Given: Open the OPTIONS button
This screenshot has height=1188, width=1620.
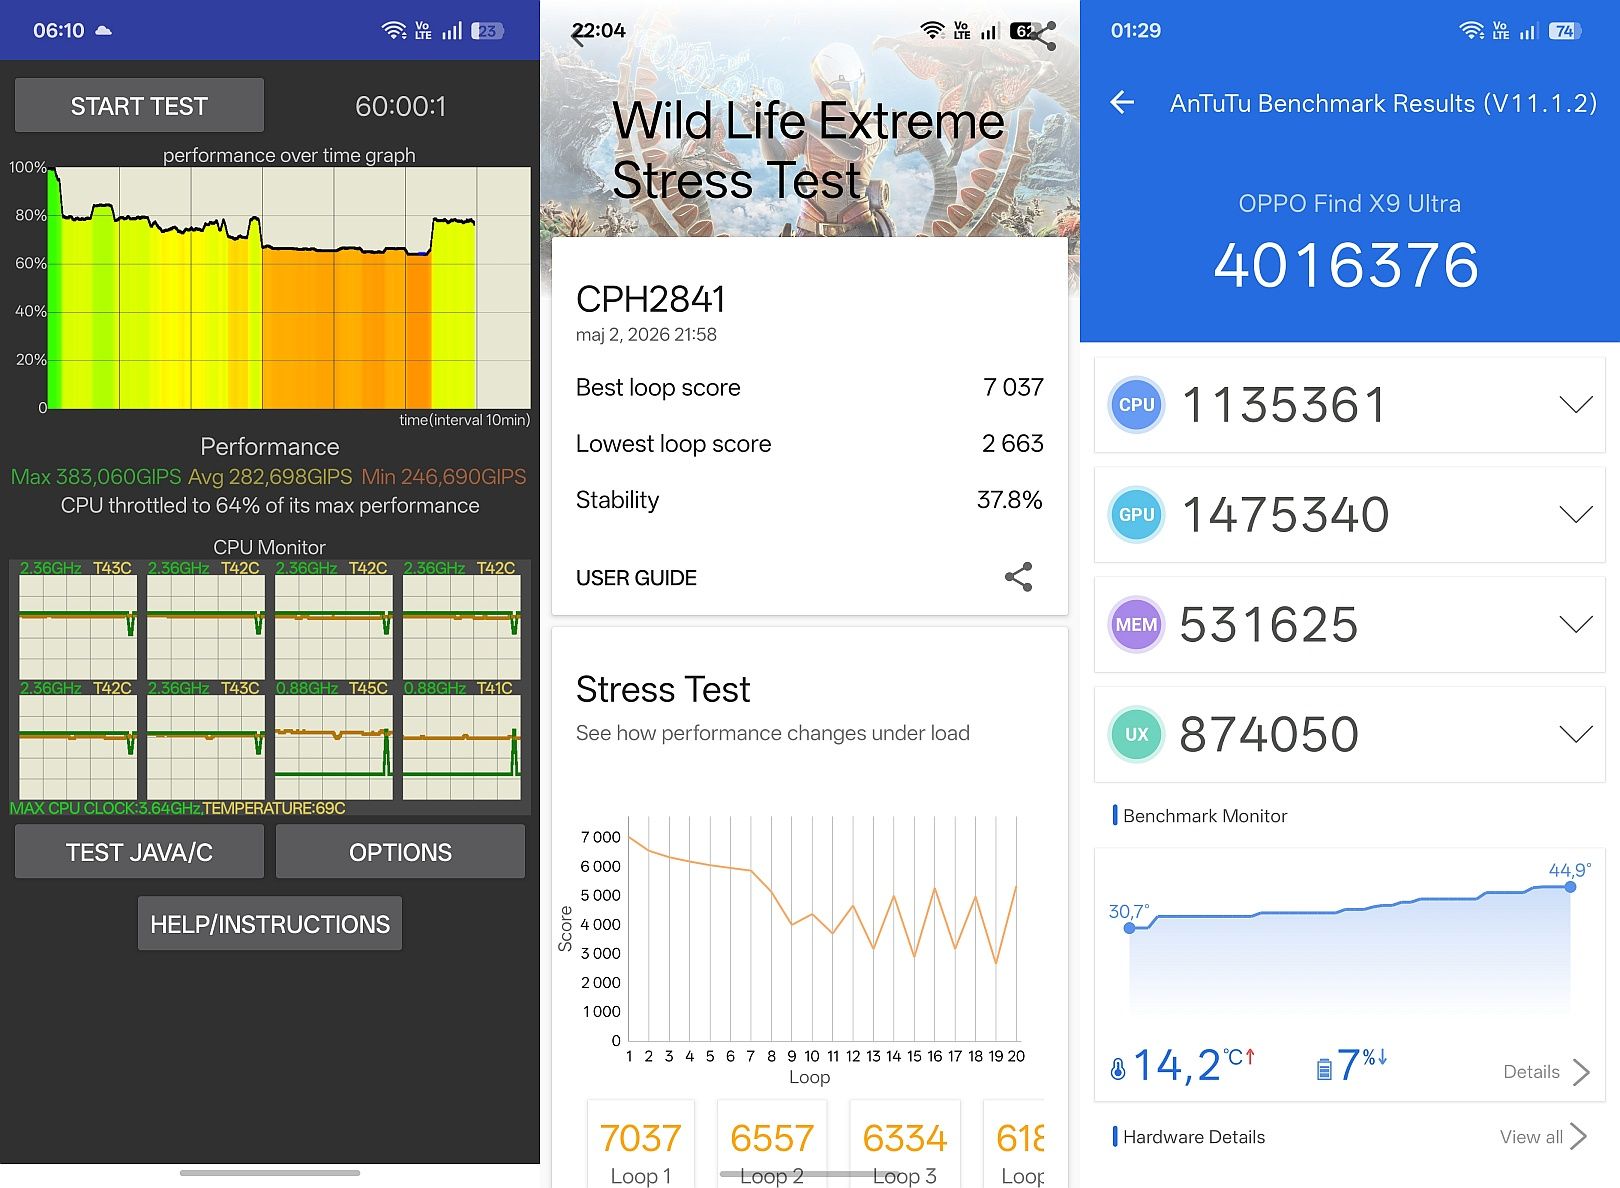Looking at the screenshot, I should (x=400, y=852).
